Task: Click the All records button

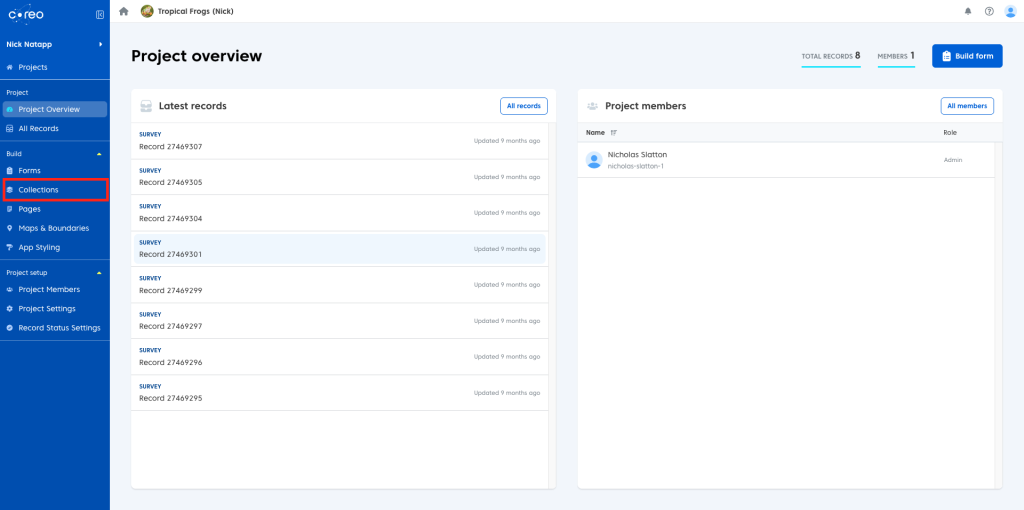Action: coord(523,106)
